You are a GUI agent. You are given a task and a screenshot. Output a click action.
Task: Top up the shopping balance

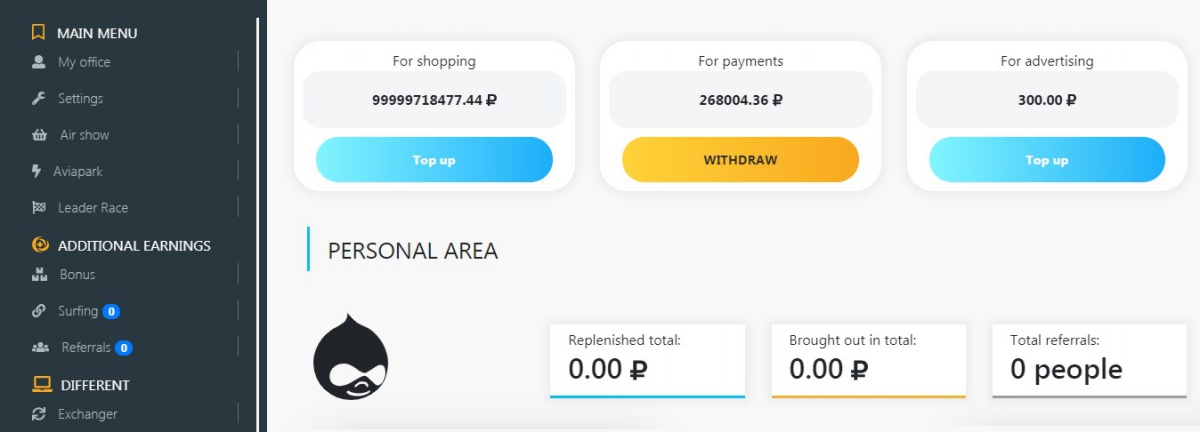coord(434,160)
